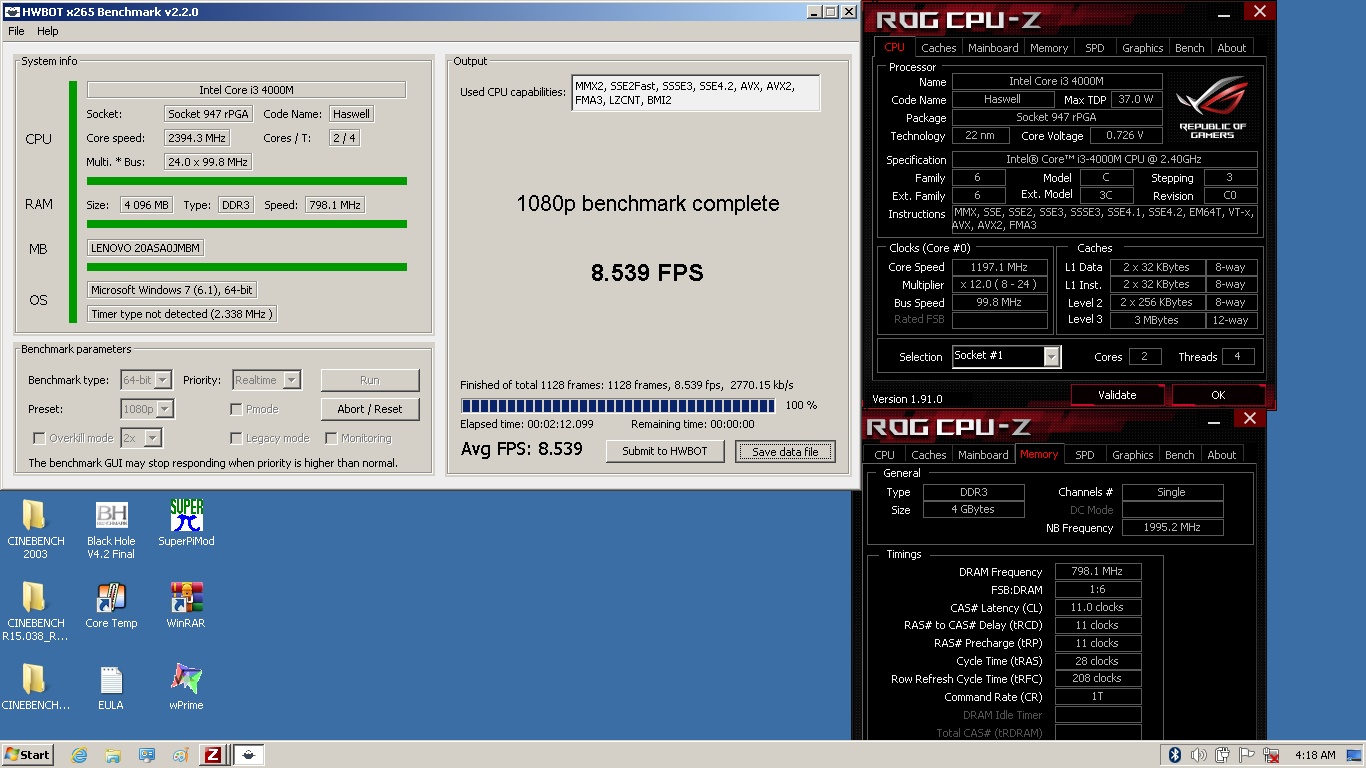Click the LENOVO 20ASA0JMBM motherboard field
This screenshot has width=1366, height=768.
(145, 248)
